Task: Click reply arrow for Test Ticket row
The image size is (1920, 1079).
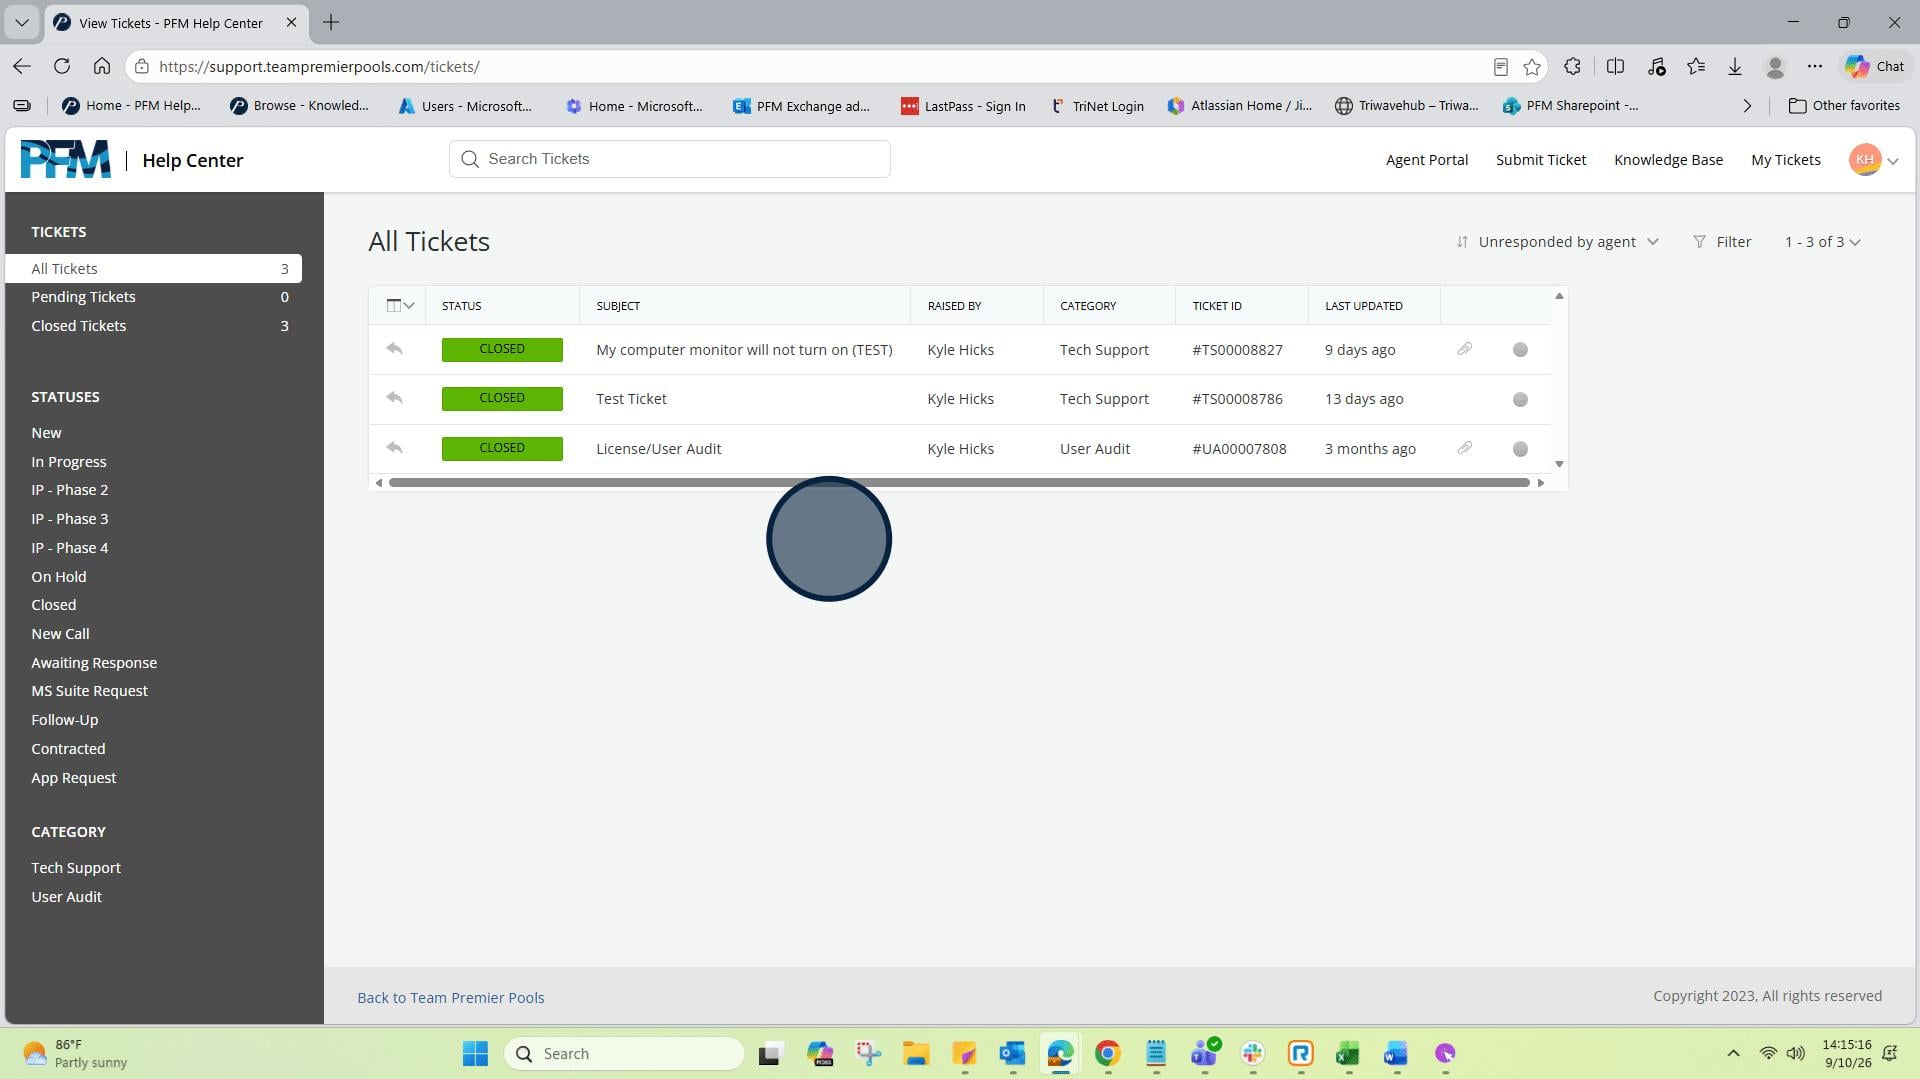Action: pos(394,398)
